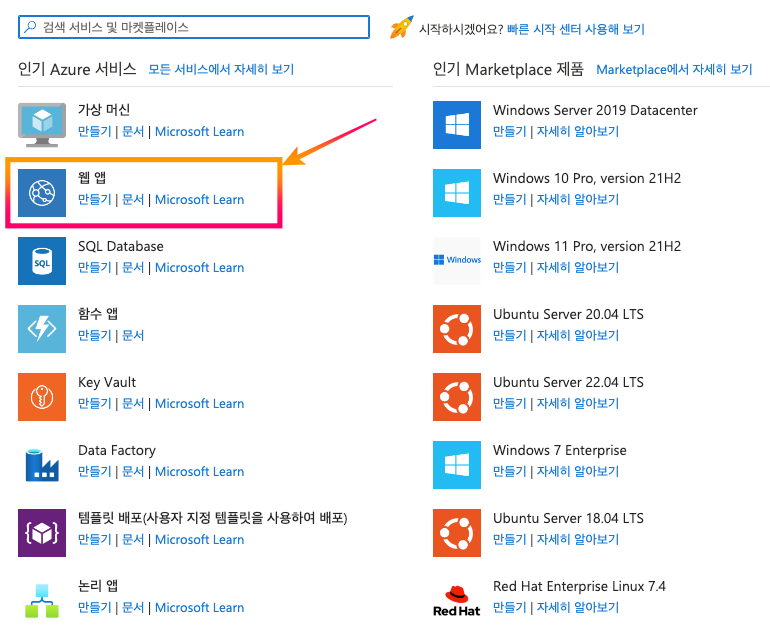Open Microsoft Learn for 웹 앱
The image size is (770, 637).
tap(199, 199)
